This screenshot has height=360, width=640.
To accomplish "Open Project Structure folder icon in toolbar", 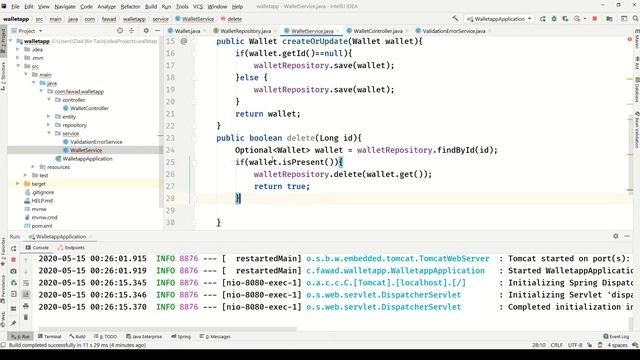I will [609, 19].
